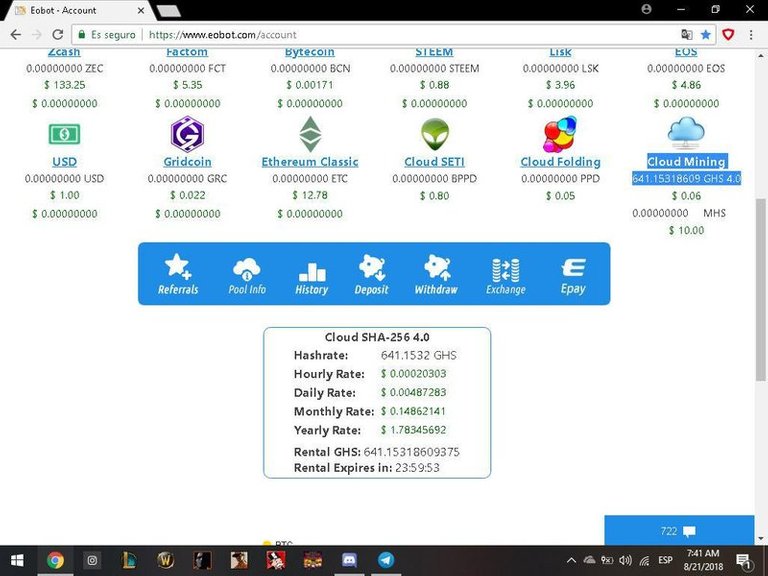The image size is (768, 576).
Task: Click the page's vertical scrollbar thumb
Action: point(760,289)
